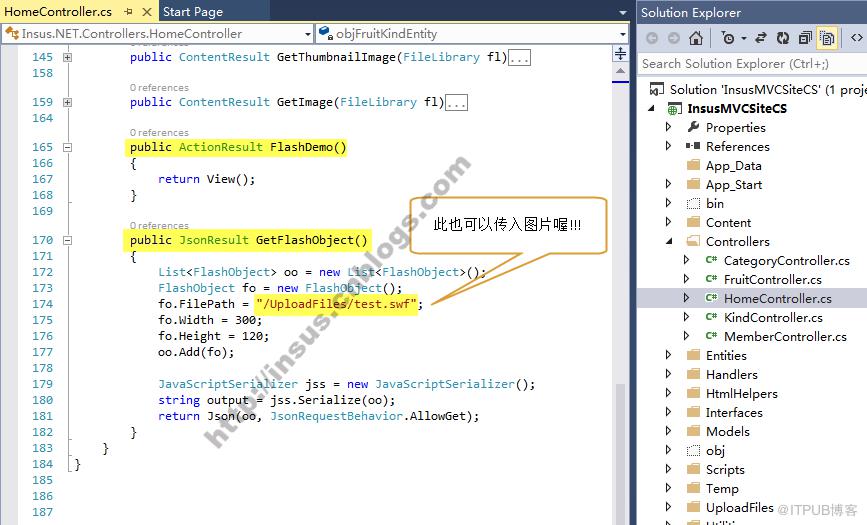Screen dimensions: 867x525
Task: Expand the Properties node
Action: 668,127
